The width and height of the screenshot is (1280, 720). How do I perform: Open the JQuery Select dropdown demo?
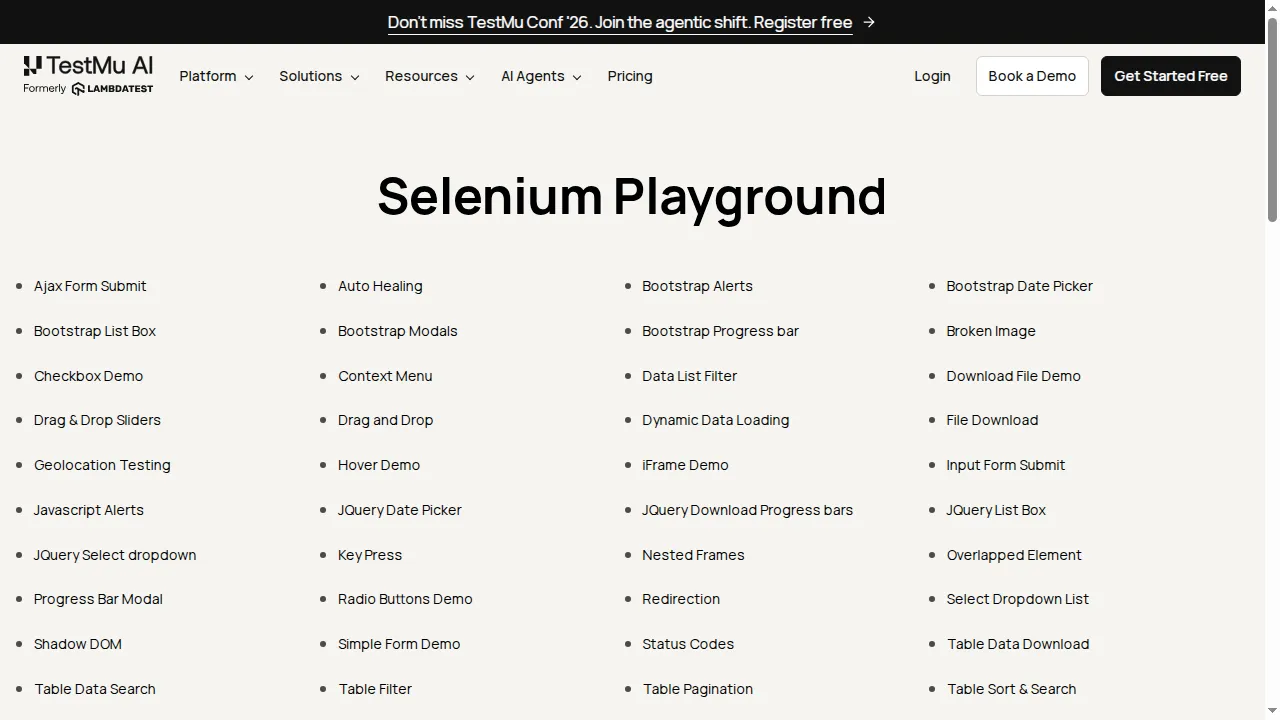pyautogui.click(x=115, y=555)
